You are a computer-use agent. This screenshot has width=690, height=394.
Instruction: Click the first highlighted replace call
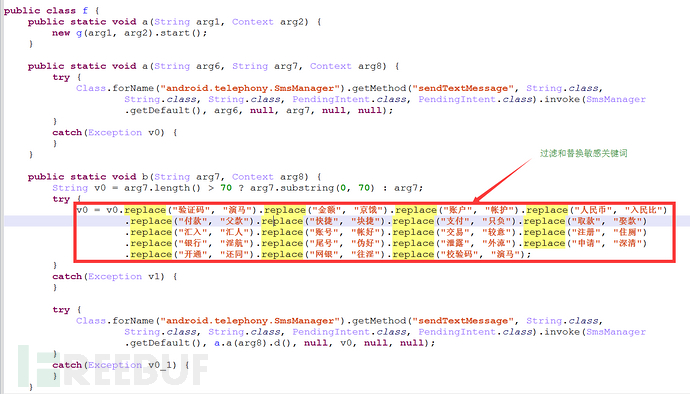click(x=145, y=210)
